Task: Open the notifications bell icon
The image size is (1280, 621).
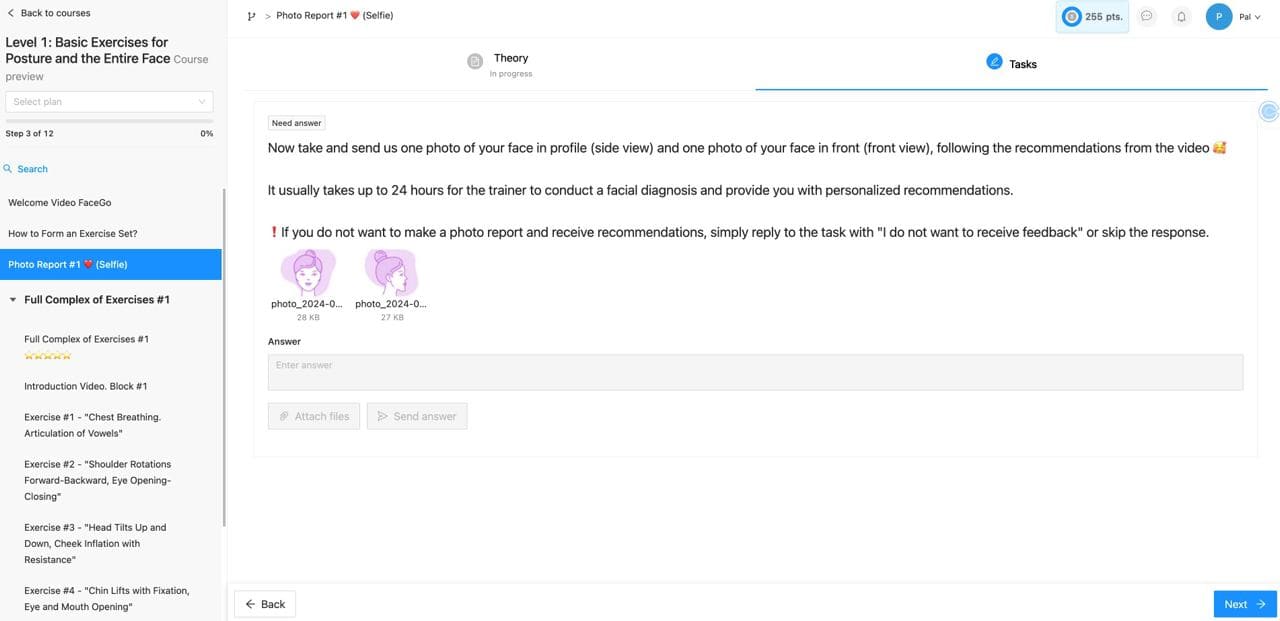Action: (1181, 17)
